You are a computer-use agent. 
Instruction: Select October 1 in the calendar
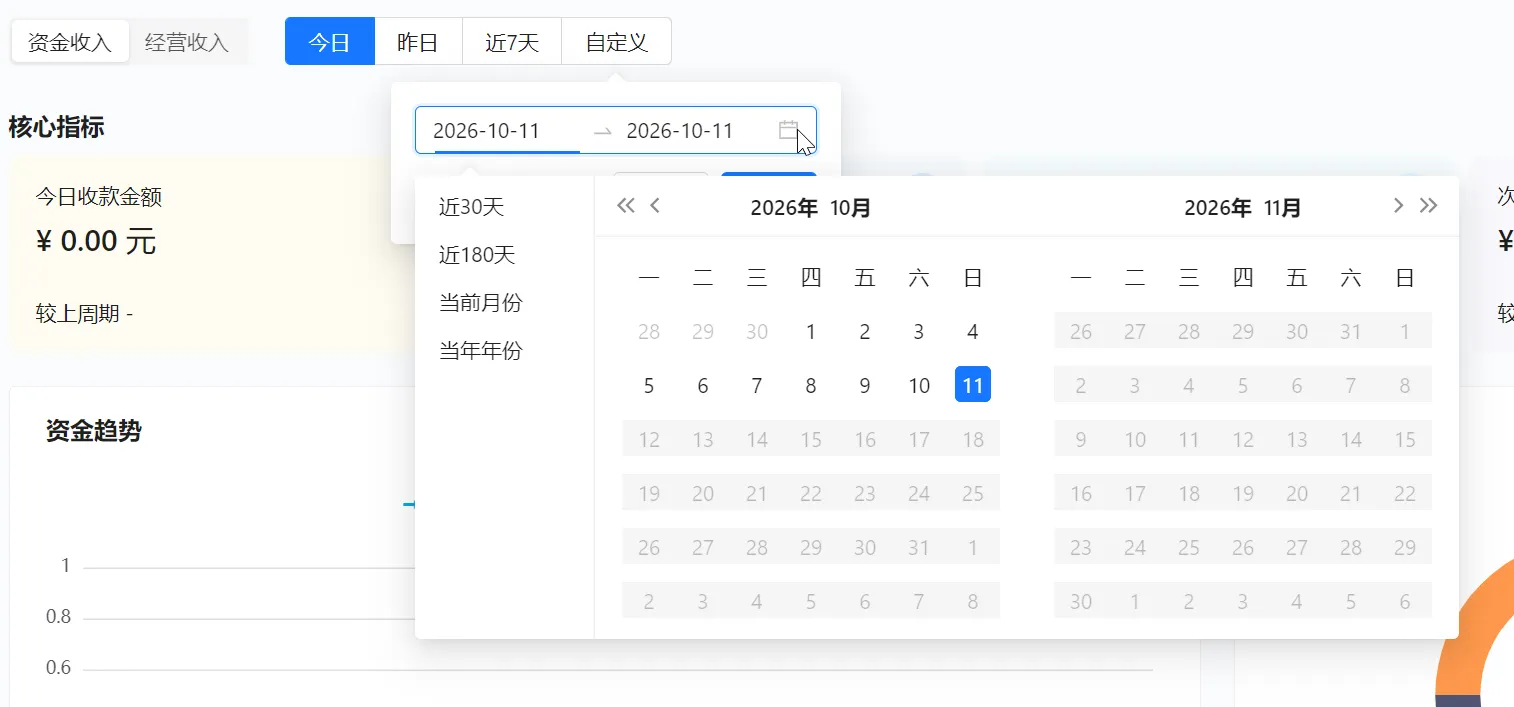pyautogui.click(x=811, y=332)
